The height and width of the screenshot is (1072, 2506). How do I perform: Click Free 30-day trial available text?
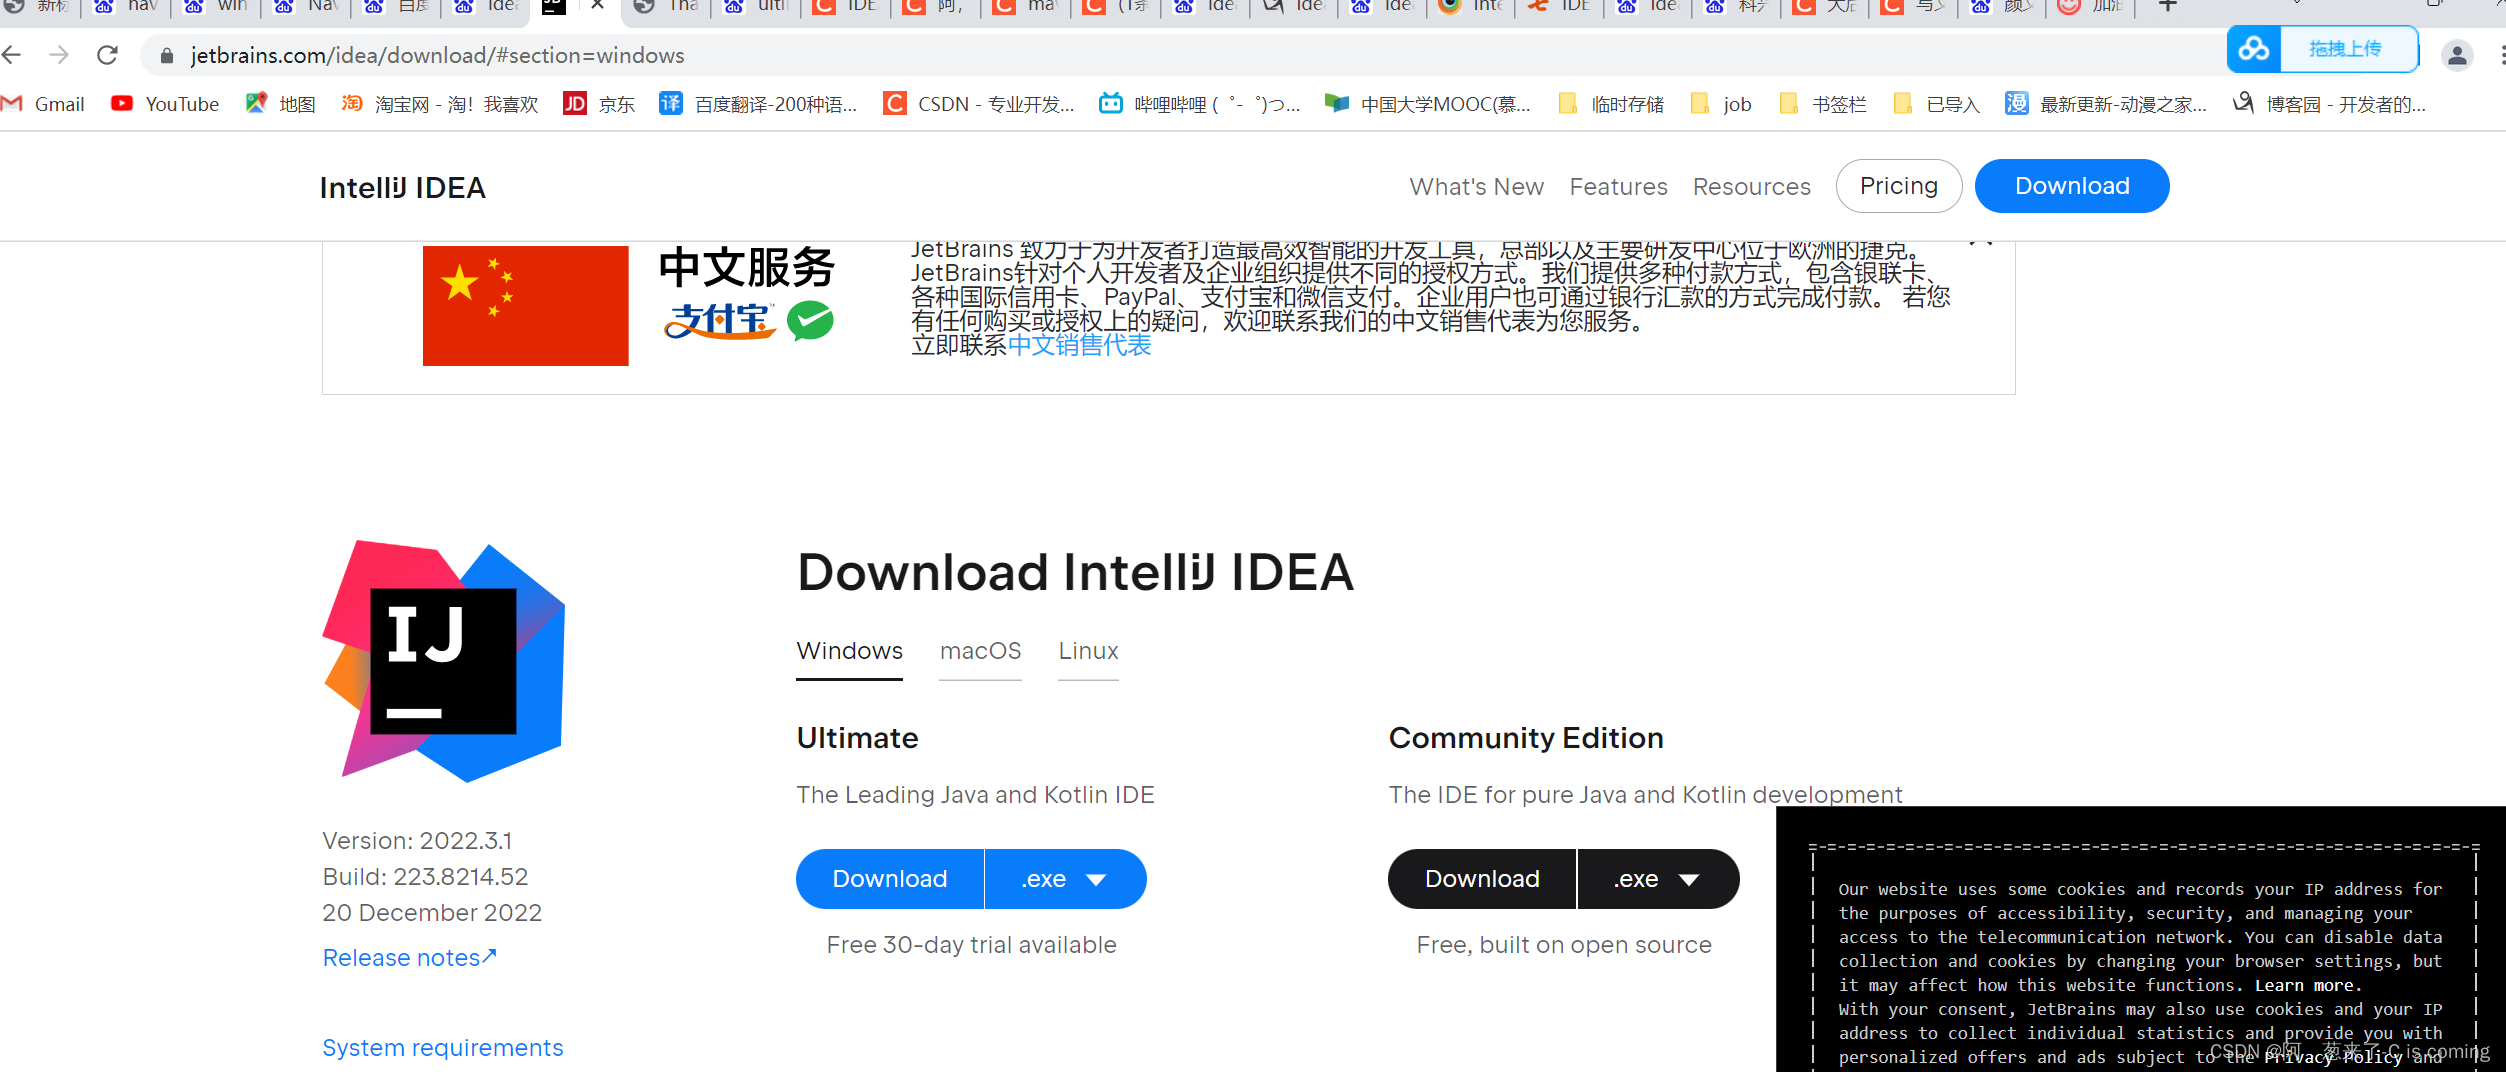(971, 945)
